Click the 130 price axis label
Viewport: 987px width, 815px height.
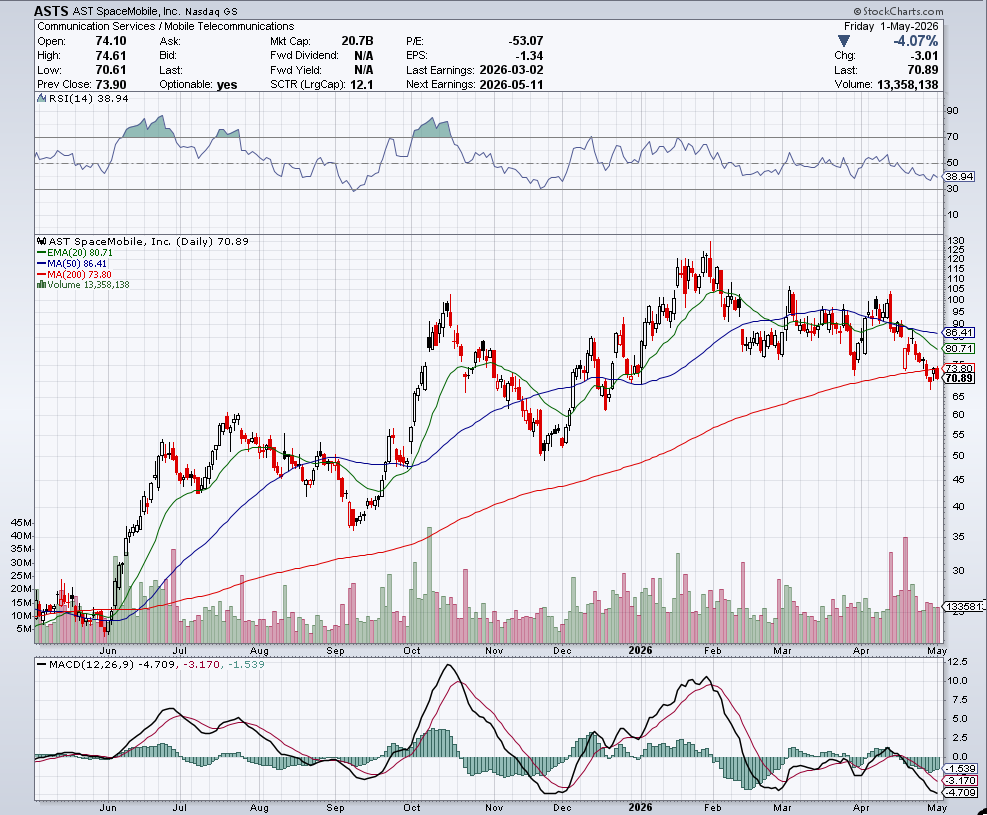click(x=956, y=241)
